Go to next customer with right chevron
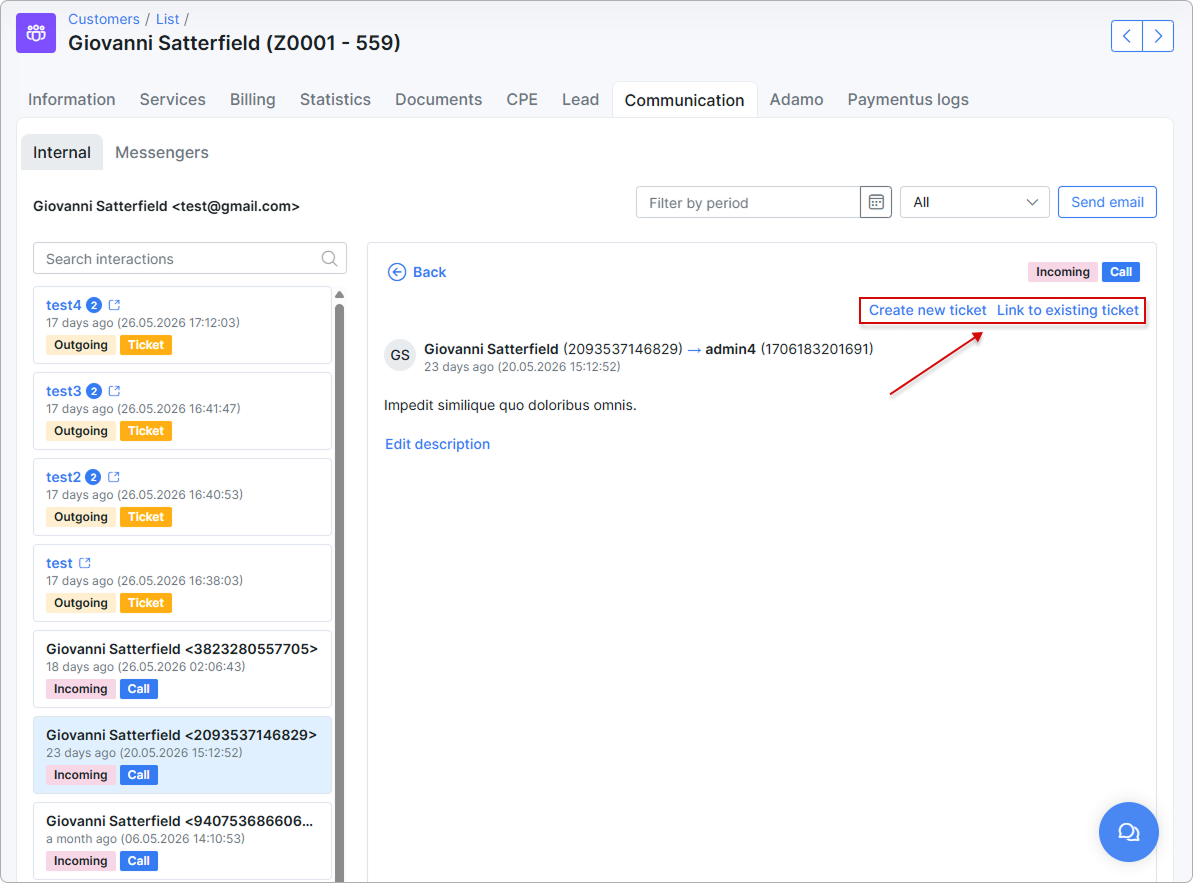1193x883 pixels. coord(1158,36)
